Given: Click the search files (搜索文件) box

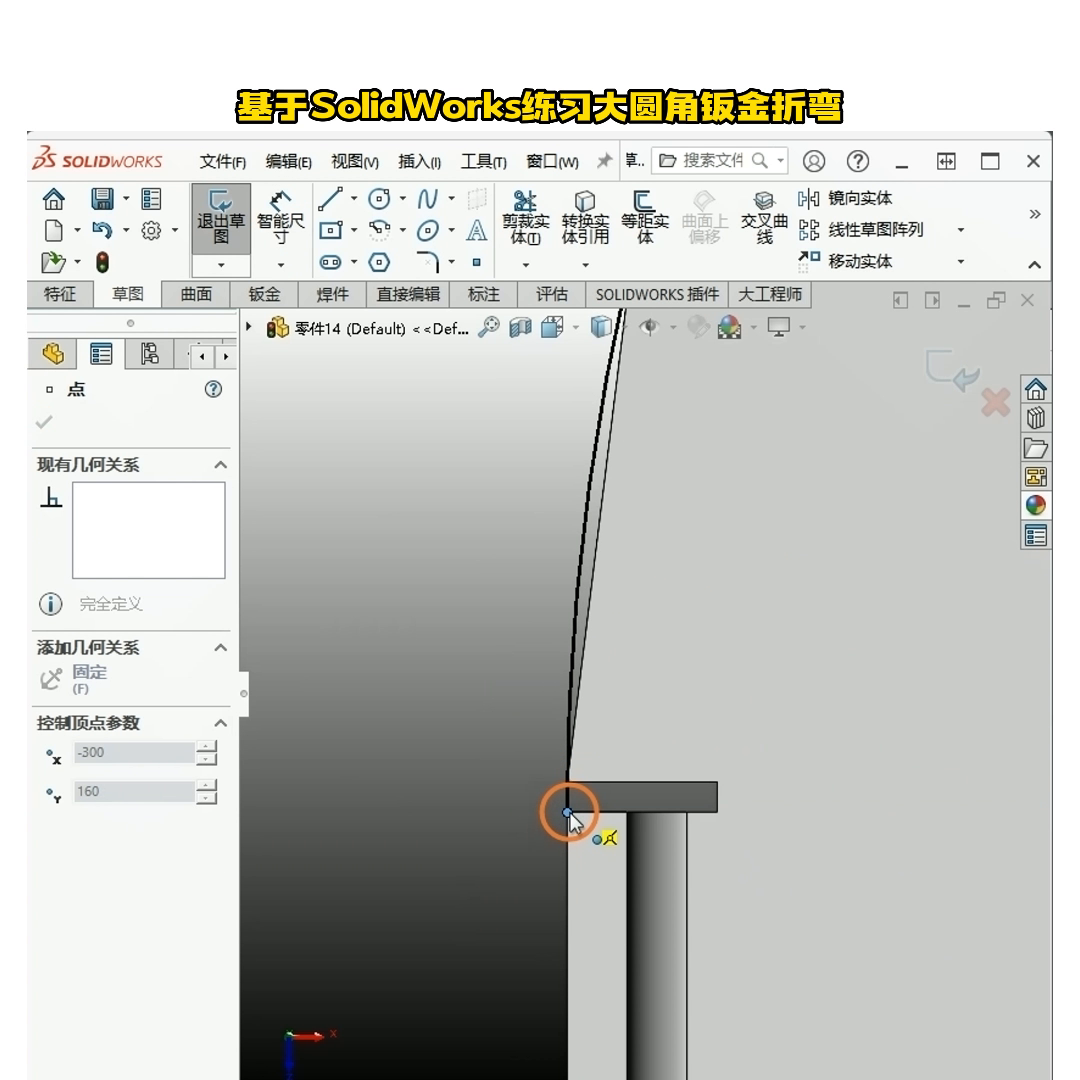Looking at the screenshot, I should (x=719, y=161).
